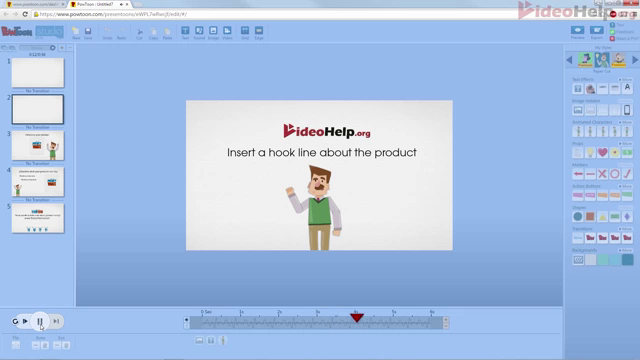The height and width of the screenshot is (360, 640).
Task: Insert the smartphone image holder
Action: (627, 110)
